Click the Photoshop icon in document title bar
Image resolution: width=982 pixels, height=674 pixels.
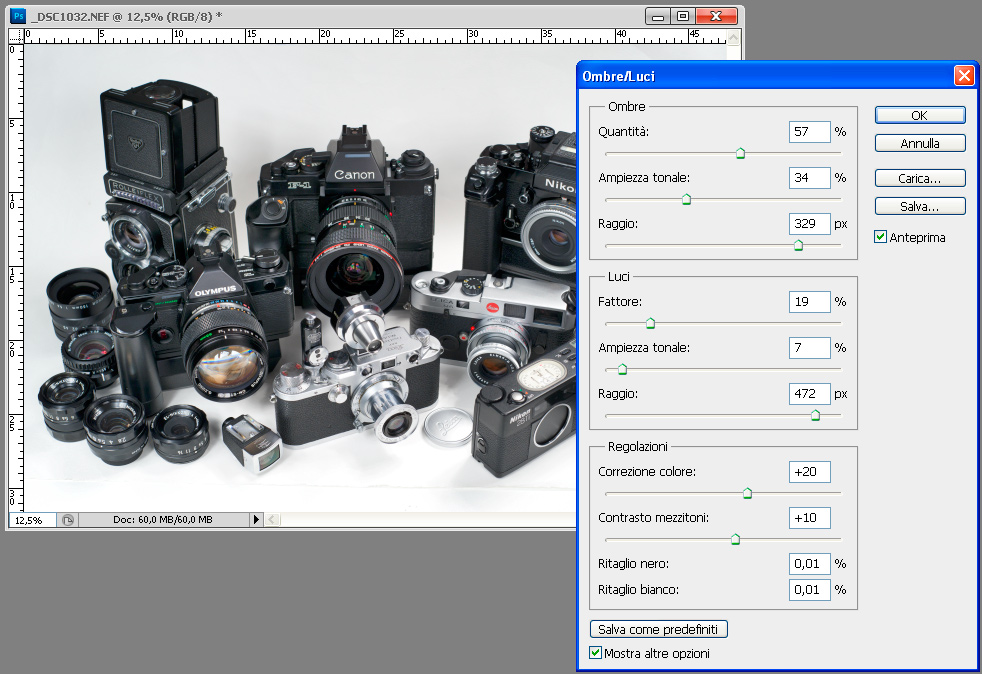click(x=18, y=16)
